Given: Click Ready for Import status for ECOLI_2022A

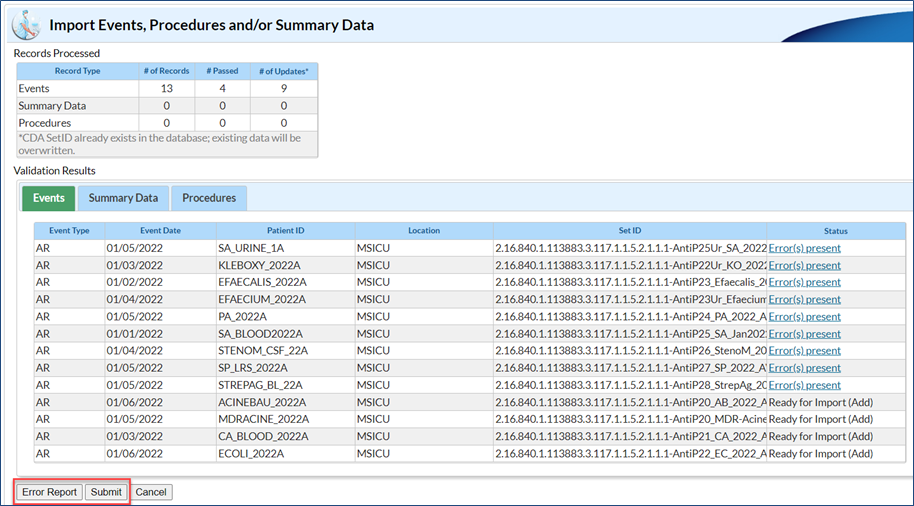Looking at the screenshot, I should click(x=821, y=454).
